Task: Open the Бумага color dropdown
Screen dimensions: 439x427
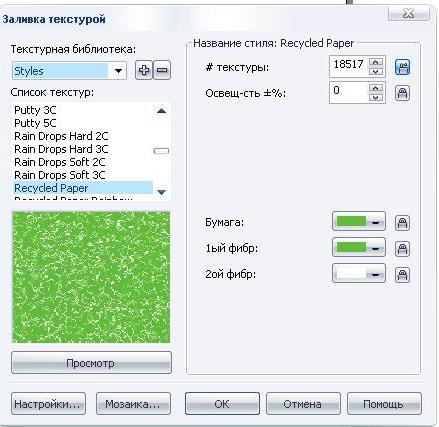Action: (359, 221)
